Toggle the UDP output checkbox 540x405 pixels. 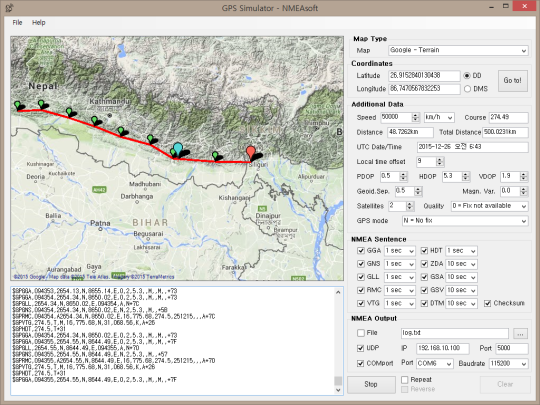click(x=361, y=348)
